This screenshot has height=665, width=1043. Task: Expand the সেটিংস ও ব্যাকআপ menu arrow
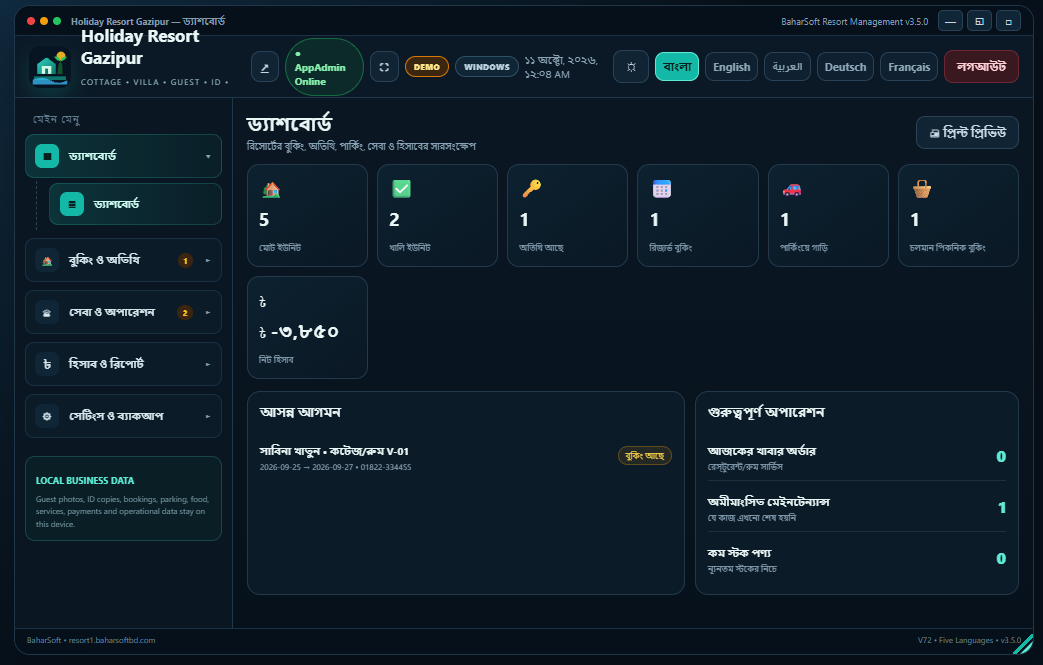[x=208, y=416]
